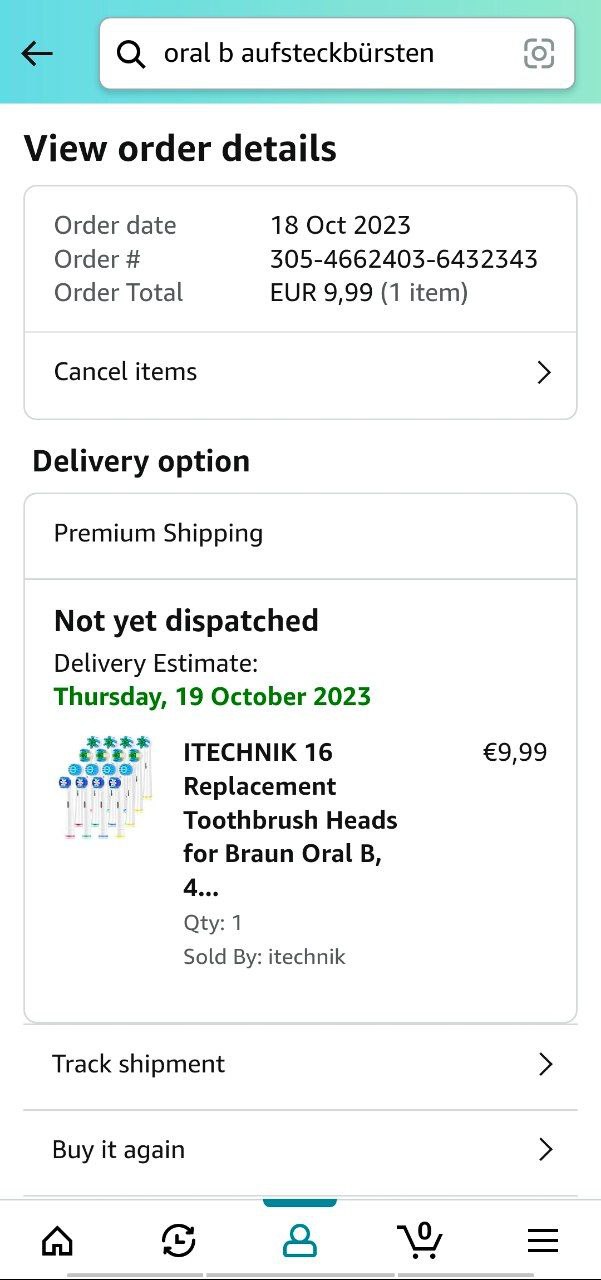Tap the back arrow icon
This screenshot has height=1280, width=601.
(x=37, y=54)
